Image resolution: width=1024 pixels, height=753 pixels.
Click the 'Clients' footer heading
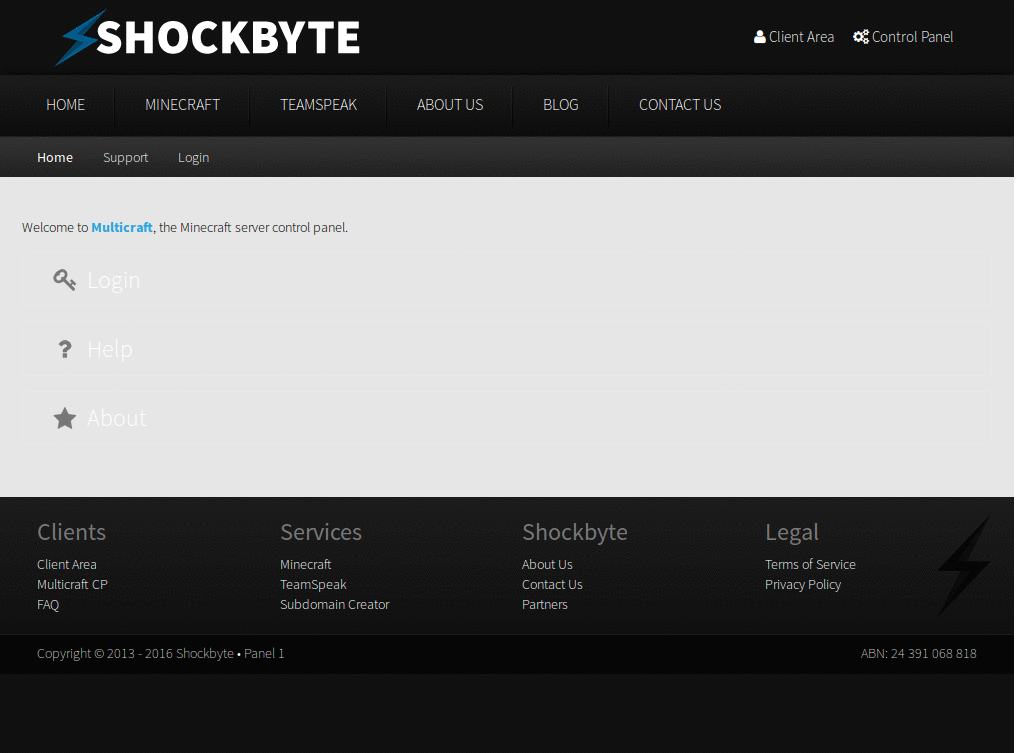click(71, 532)
